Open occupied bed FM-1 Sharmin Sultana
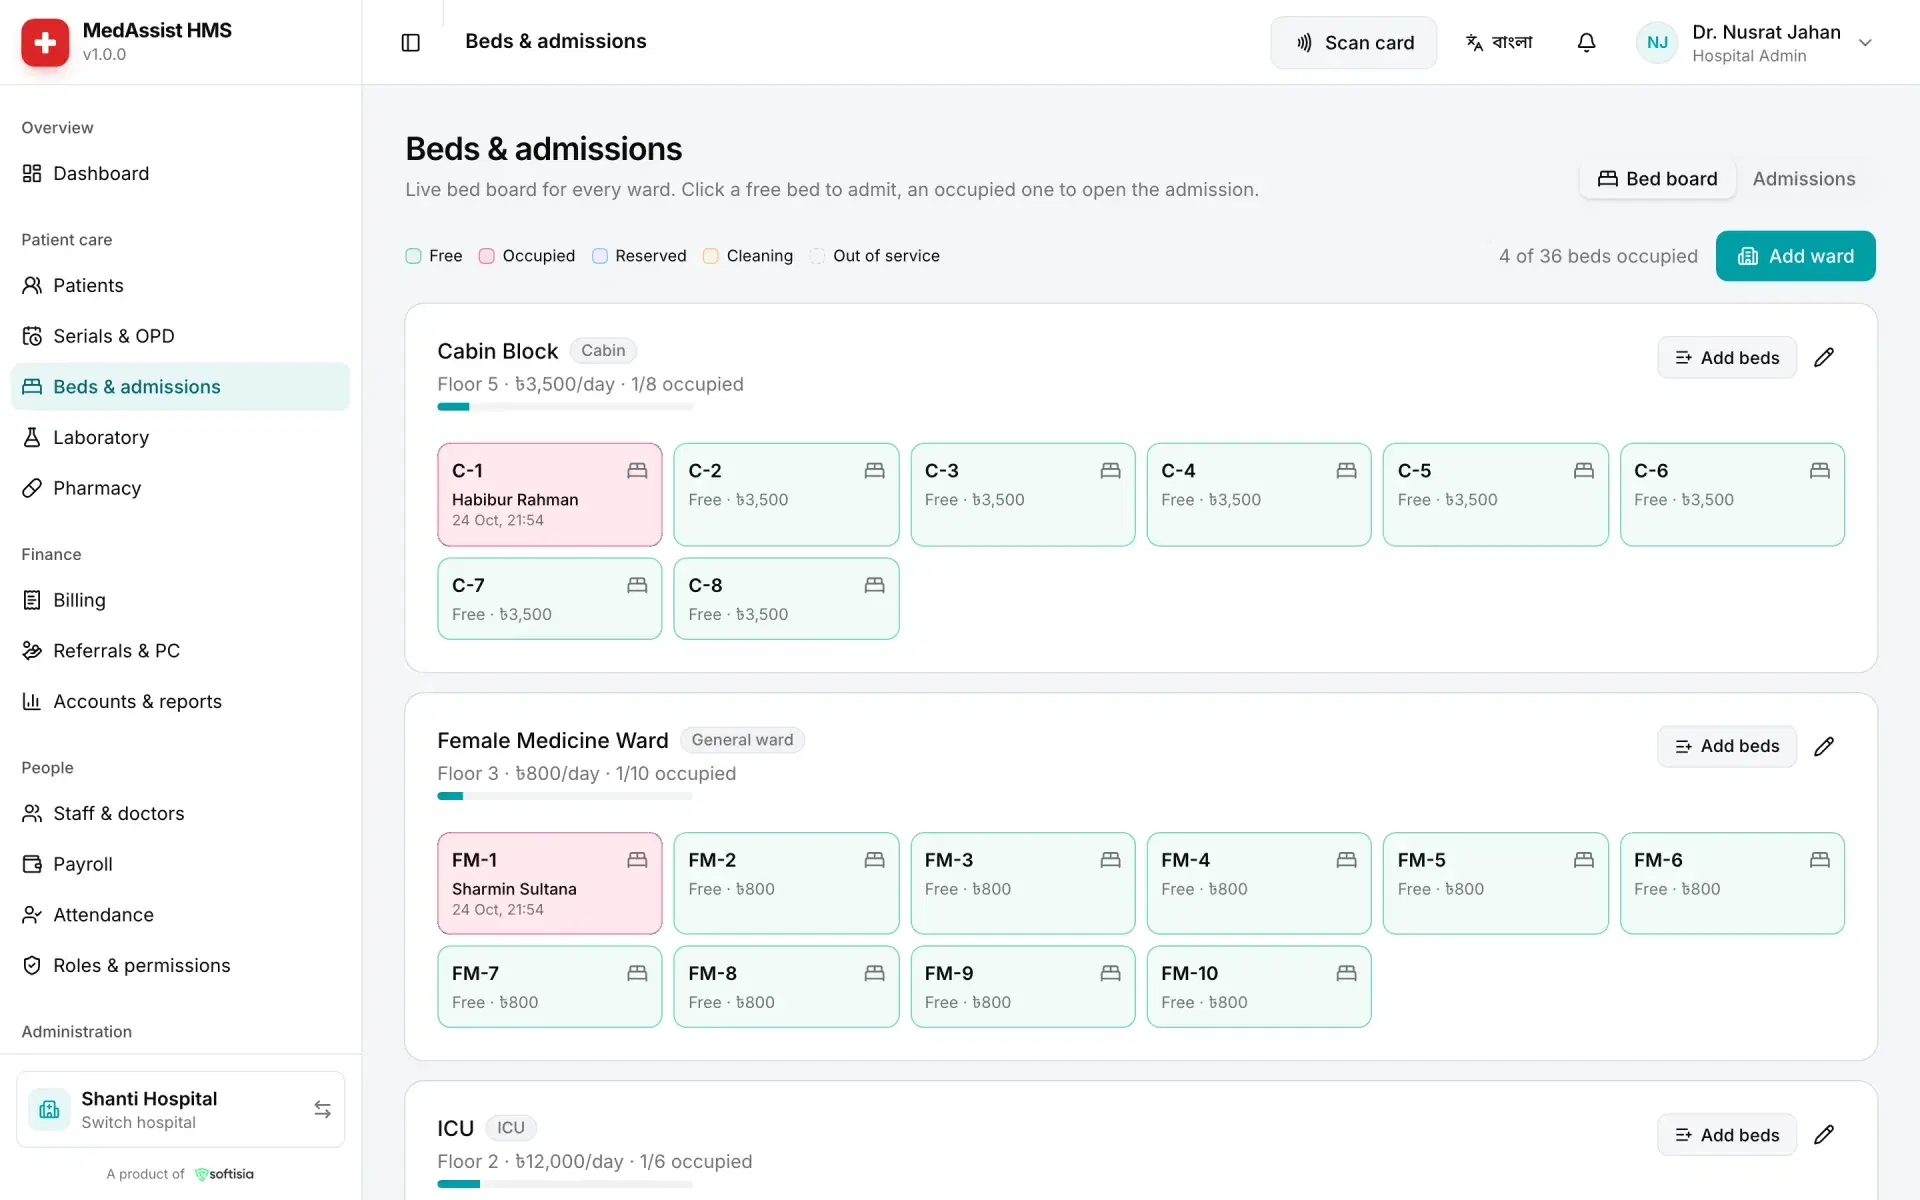The height and width of the screenshot is (1200, 1920). pos(549,883)
